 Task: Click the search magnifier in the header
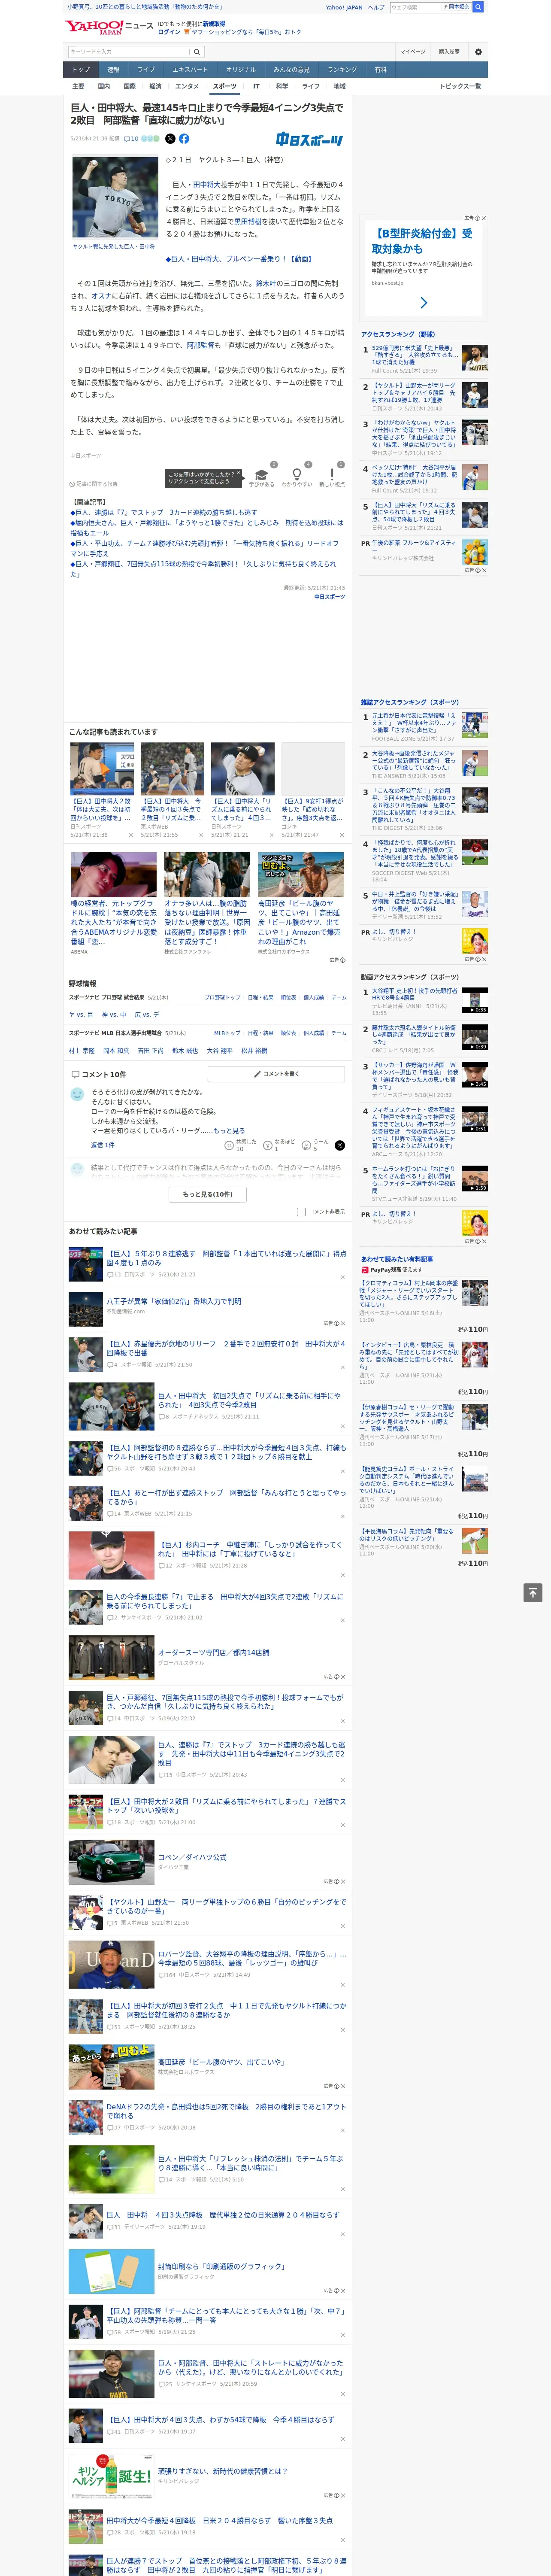pos(197,52)
